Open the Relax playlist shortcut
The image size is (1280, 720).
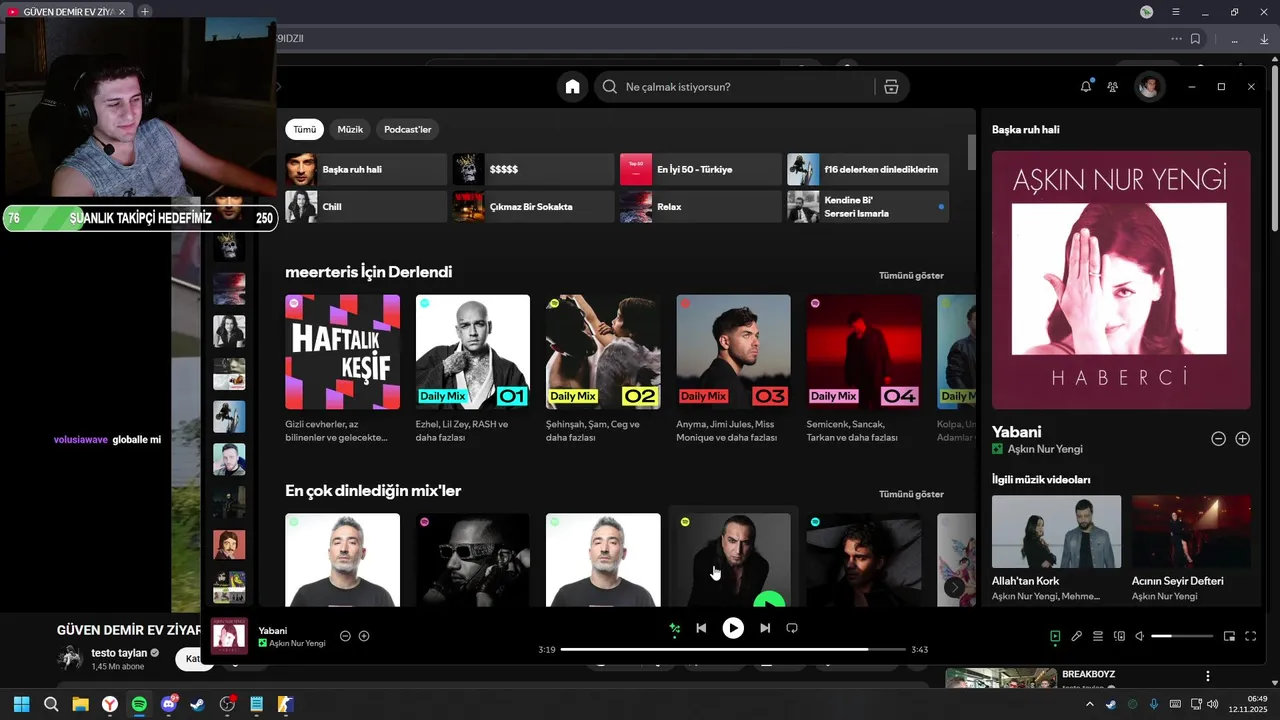[700, 207]
